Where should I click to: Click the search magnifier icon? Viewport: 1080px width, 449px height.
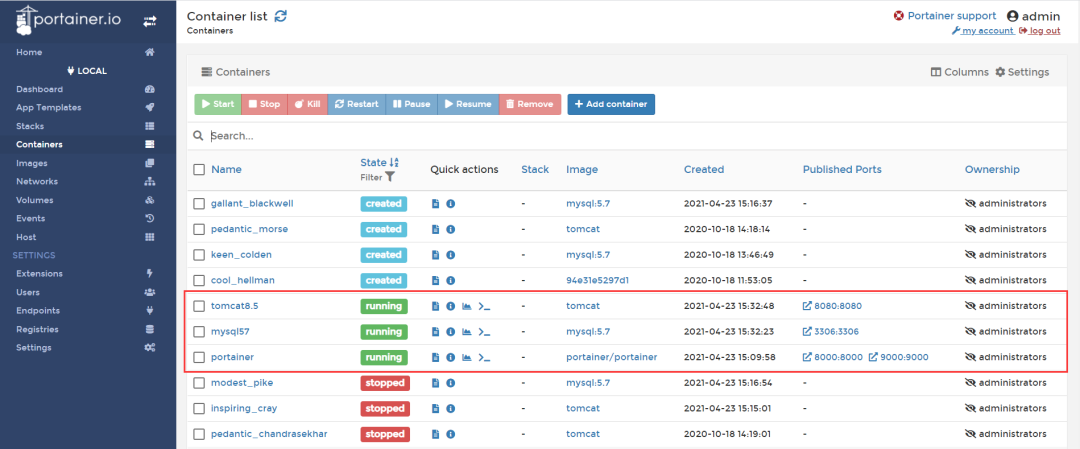pos(198,136)
